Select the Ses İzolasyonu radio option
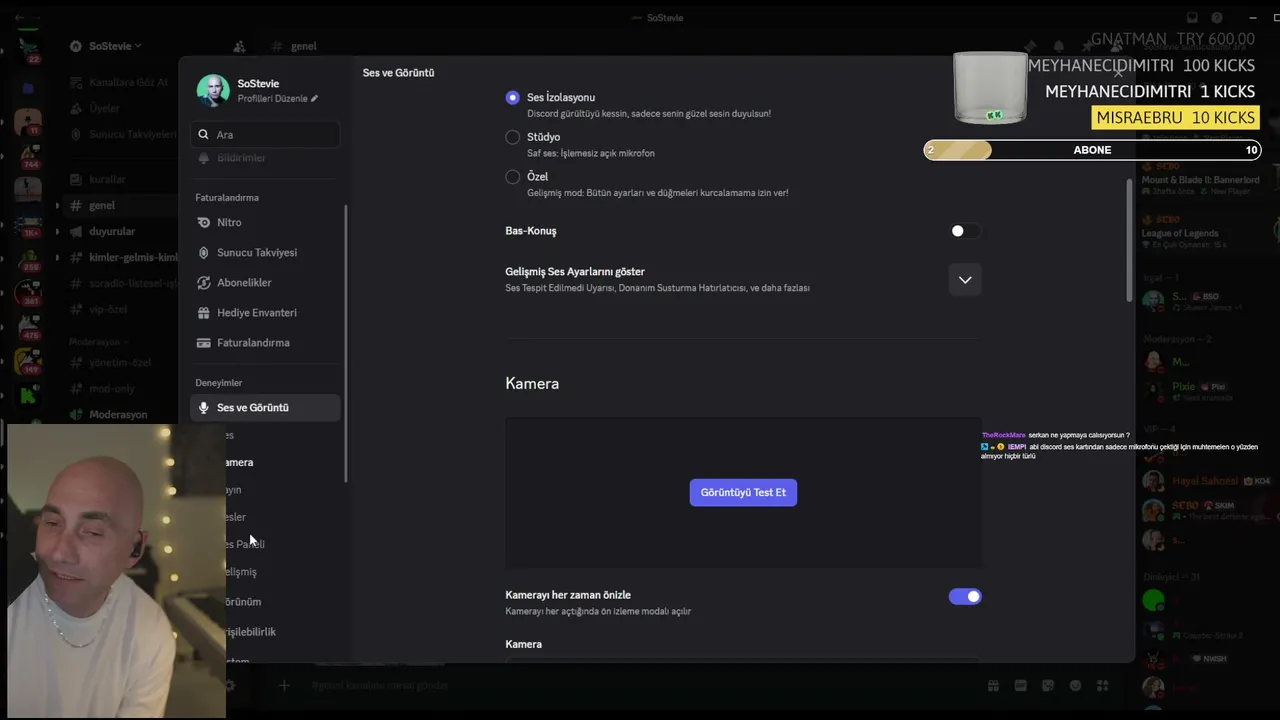The height and width of the screenshot is (720, 1280). point(512,98)
